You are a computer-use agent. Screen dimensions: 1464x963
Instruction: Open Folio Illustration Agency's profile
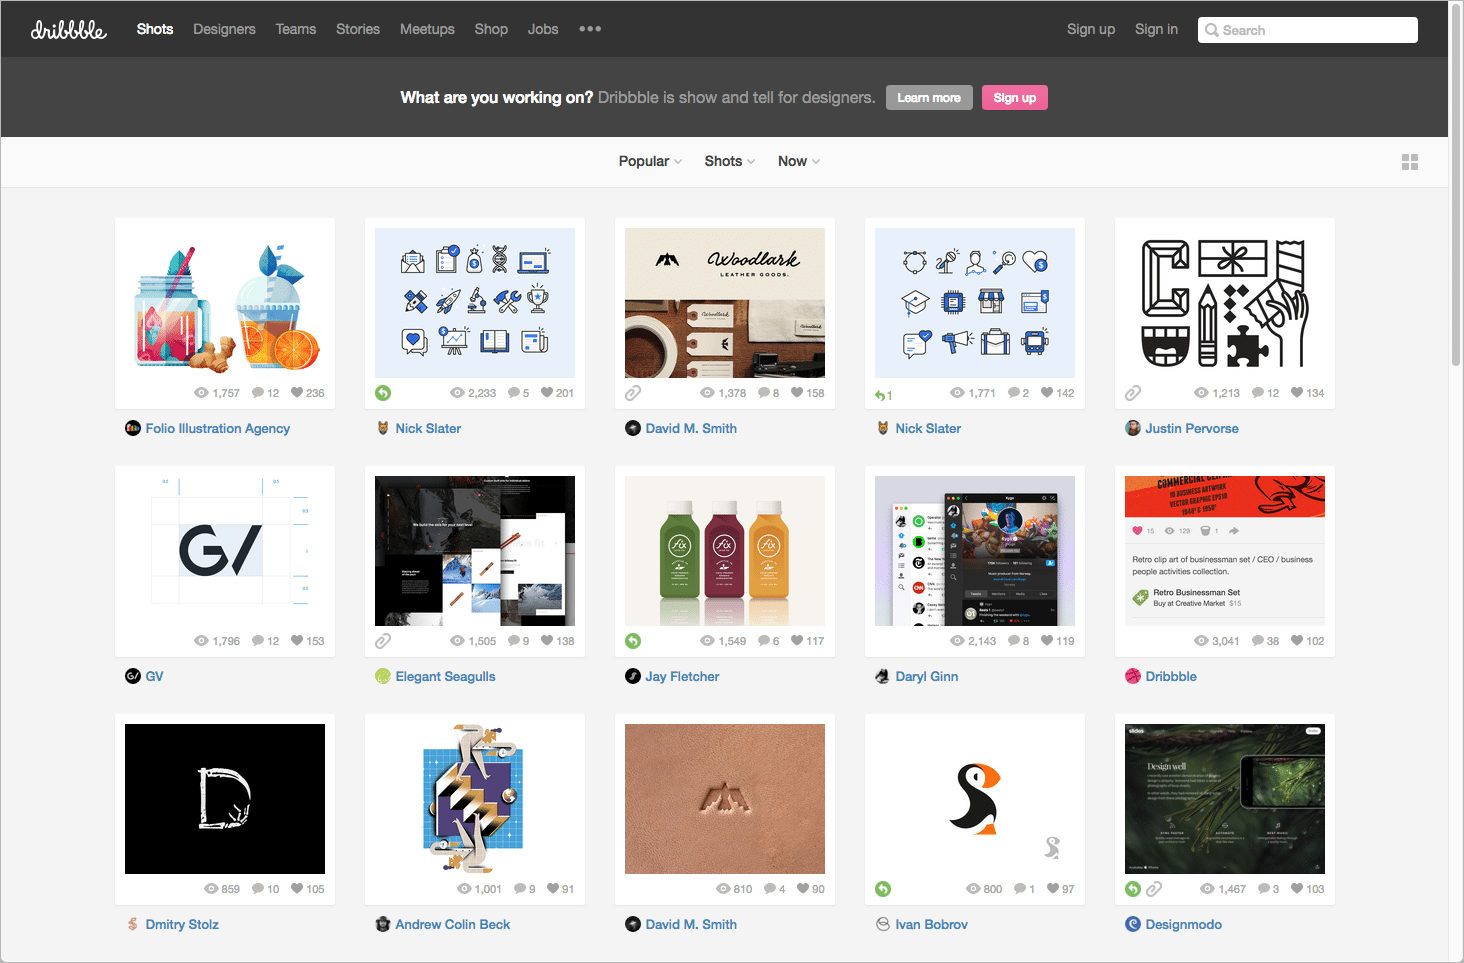click(216, 428)
